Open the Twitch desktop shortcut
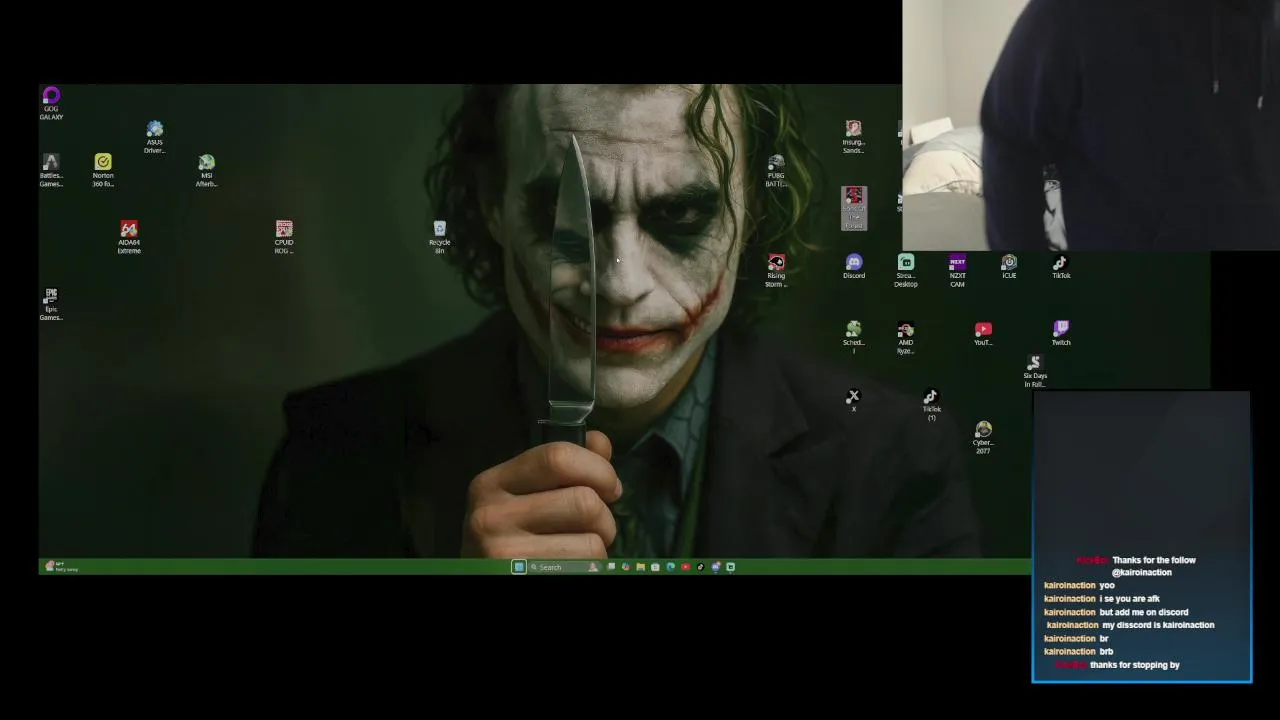 [1061, 333]
